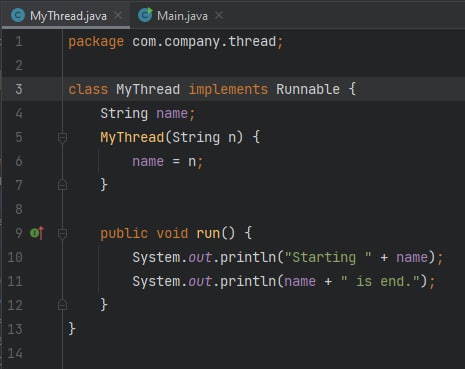The width and height of the screenshot is (465, 369).
Task: Click the 'public' keyword on line 9
Action: point(124,234)
